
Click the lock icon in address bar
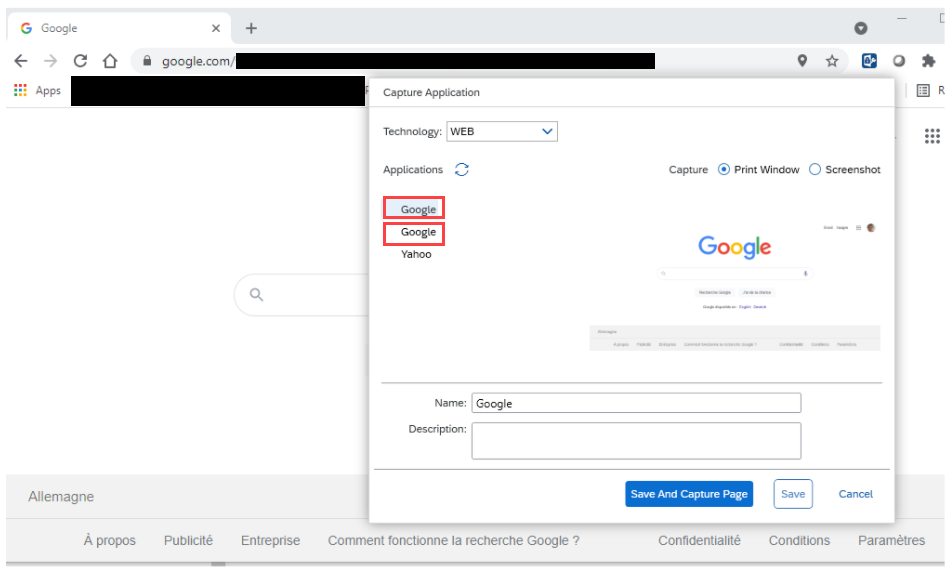tap(147, 60)
